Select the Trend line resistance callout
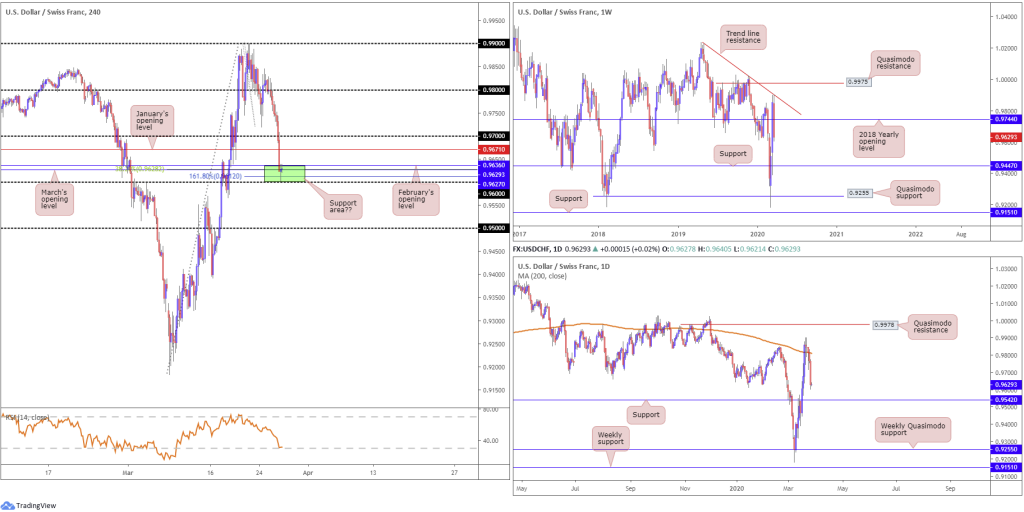1024x512 pixels. coord(743,39)
